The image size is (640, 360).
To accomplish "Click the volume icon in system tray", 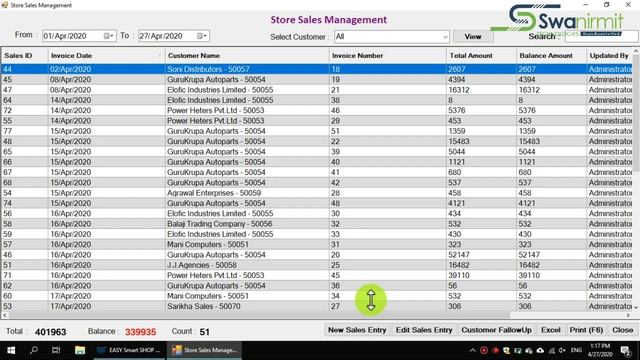I will click(562, 350).
